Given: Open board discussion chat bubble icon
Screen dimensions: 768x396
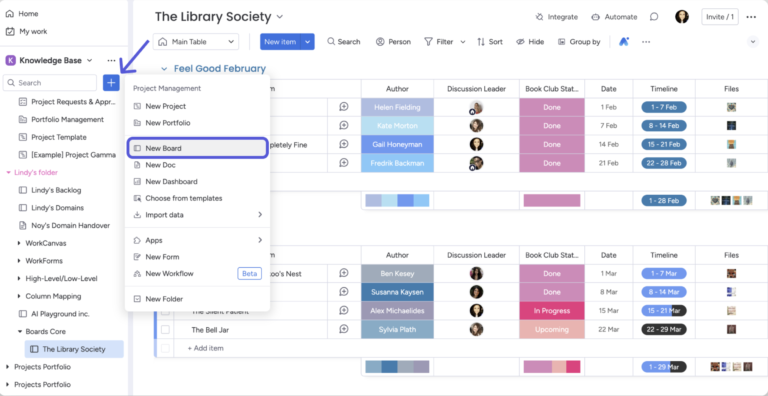Looking at the screenshot, I should point(654,17).
